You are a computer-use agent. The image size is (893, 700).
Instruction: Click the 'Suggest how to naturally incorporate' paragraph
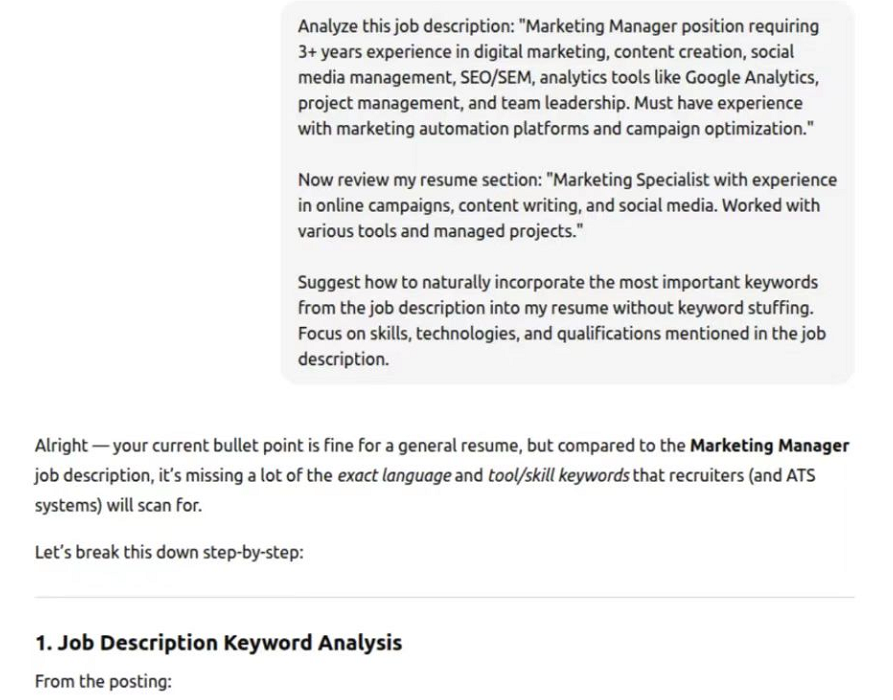pos(562,321)
